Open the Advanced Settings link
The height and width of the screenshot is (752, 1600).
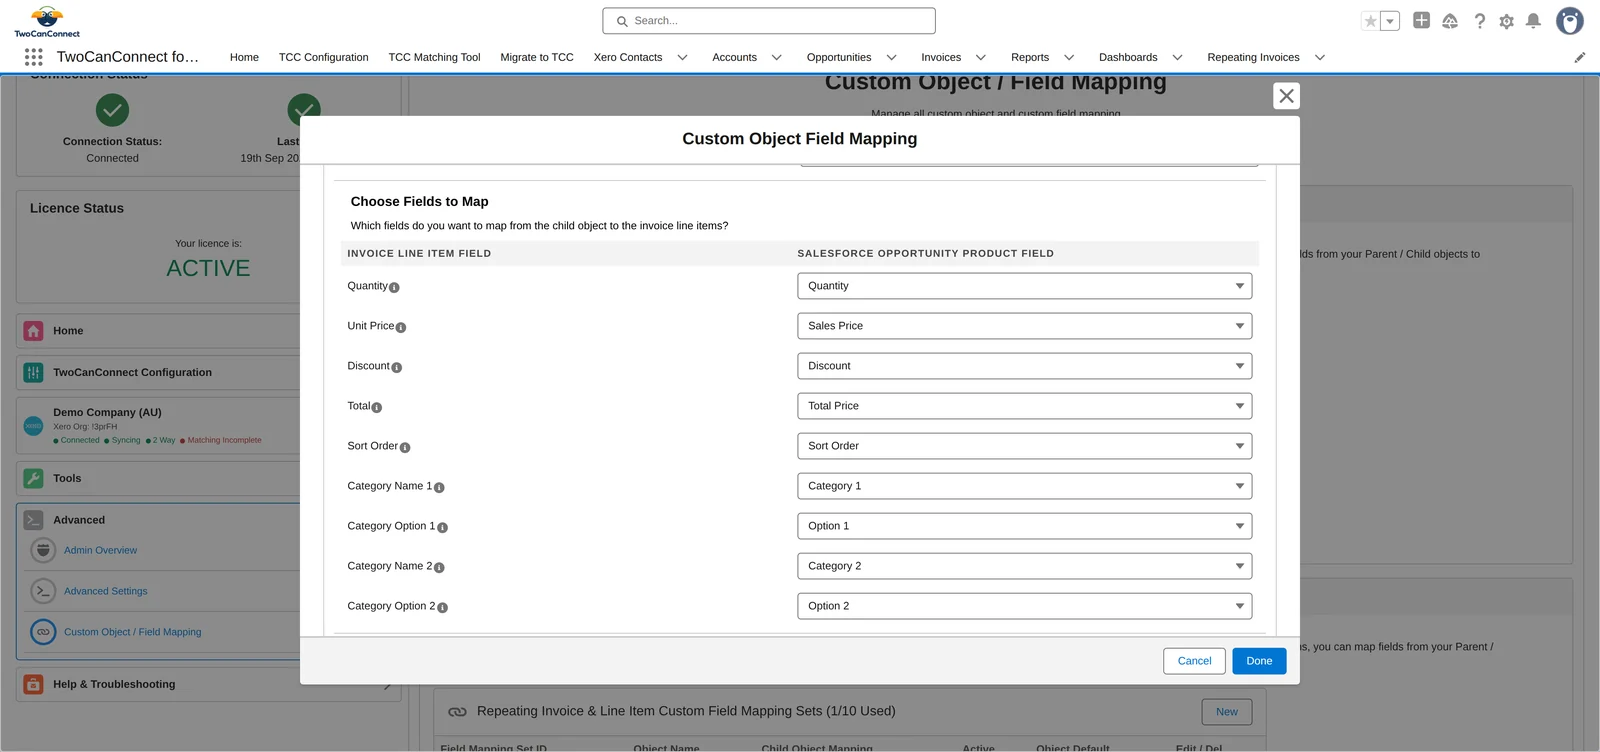105,592
